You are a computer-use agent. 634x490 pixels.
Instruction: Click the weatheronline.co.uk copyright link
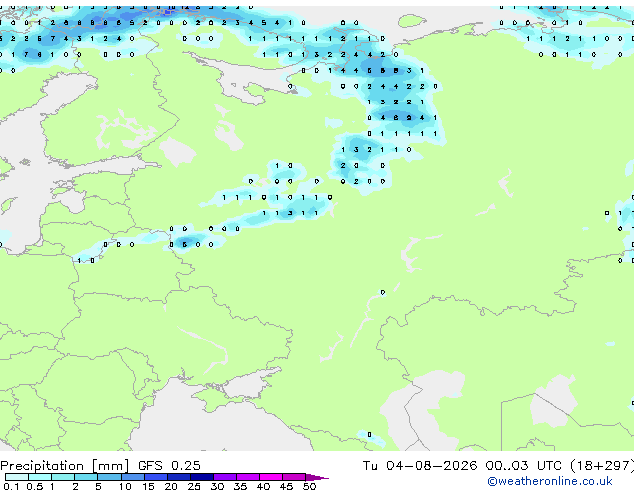549,481
